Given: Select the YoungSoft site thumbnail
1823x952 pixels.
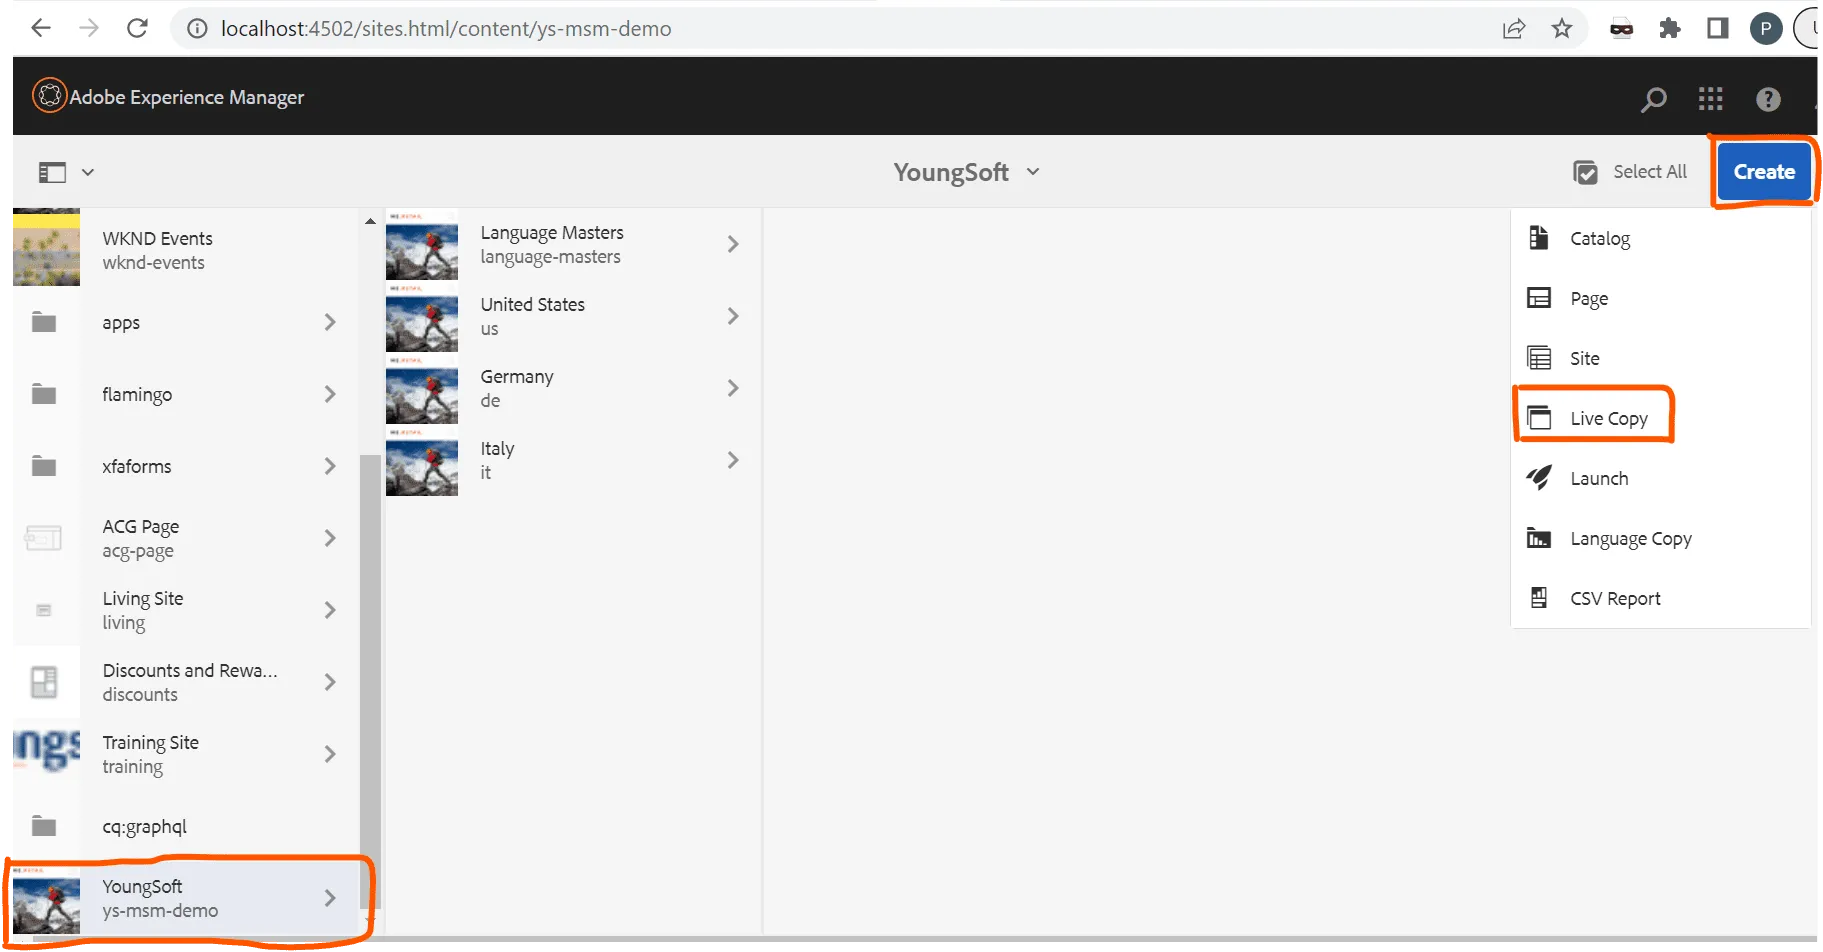Looking at the screenshot, I should click(x=46, y=900).
